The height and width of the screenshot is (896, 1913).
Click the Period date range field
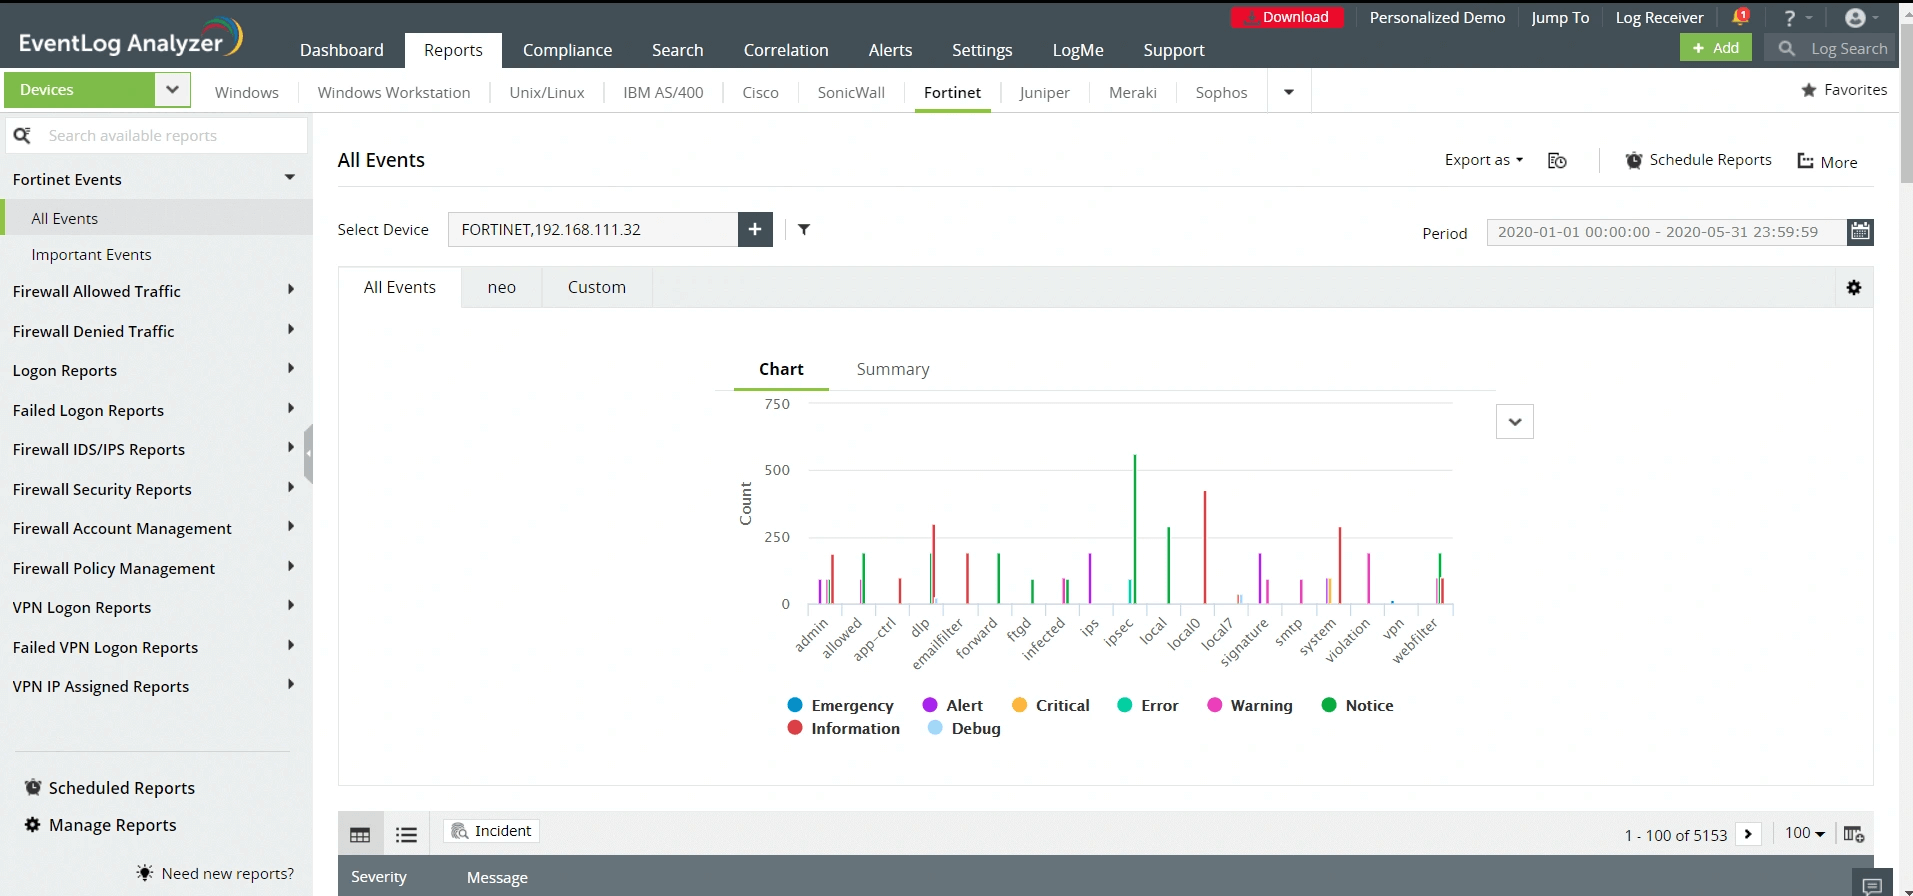pos(1666,232)
